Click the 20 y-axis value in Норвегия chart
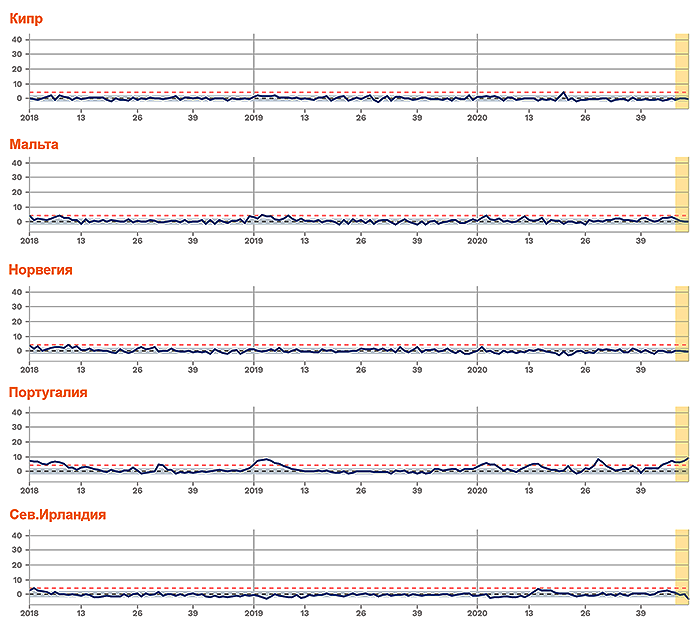This screenshot has height=635, width=700. point(17,322)
